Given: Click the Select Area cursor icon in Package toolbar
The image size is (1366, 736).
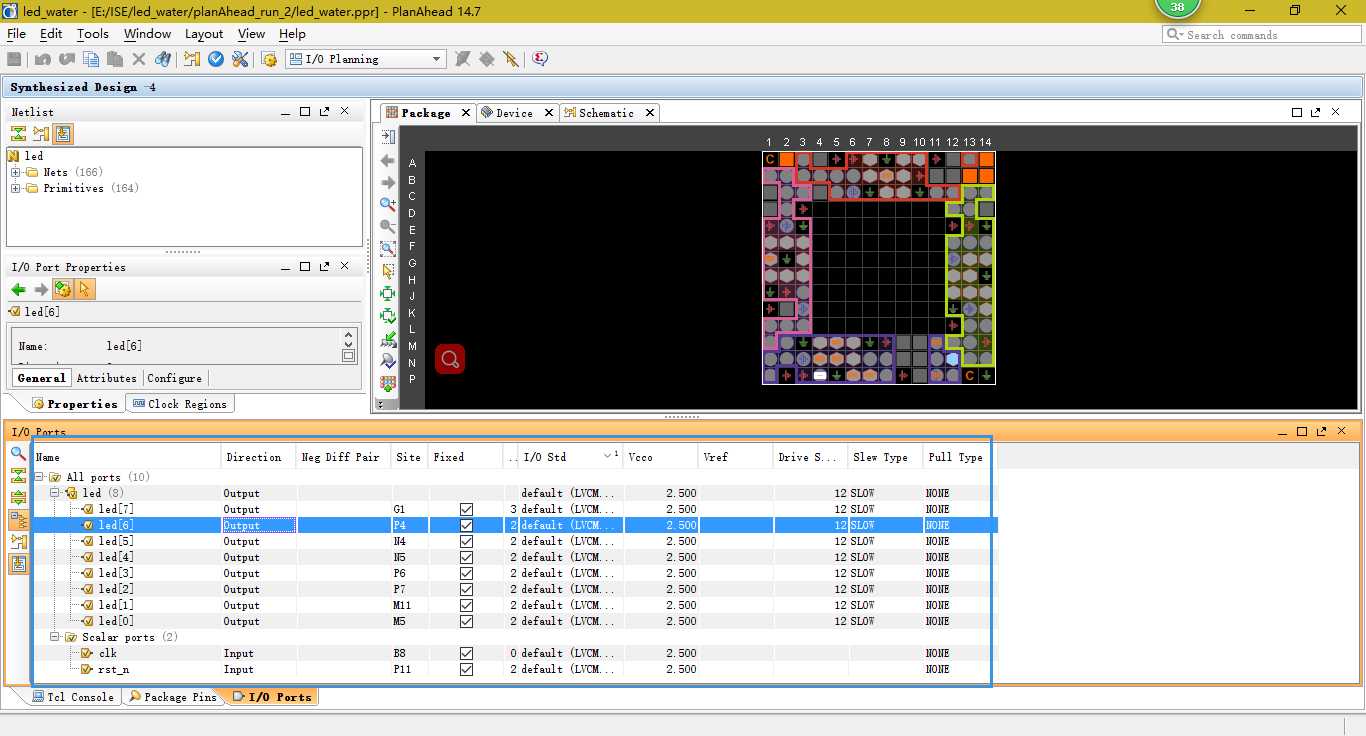Looking at the screenshot, I should click(388, 270).
